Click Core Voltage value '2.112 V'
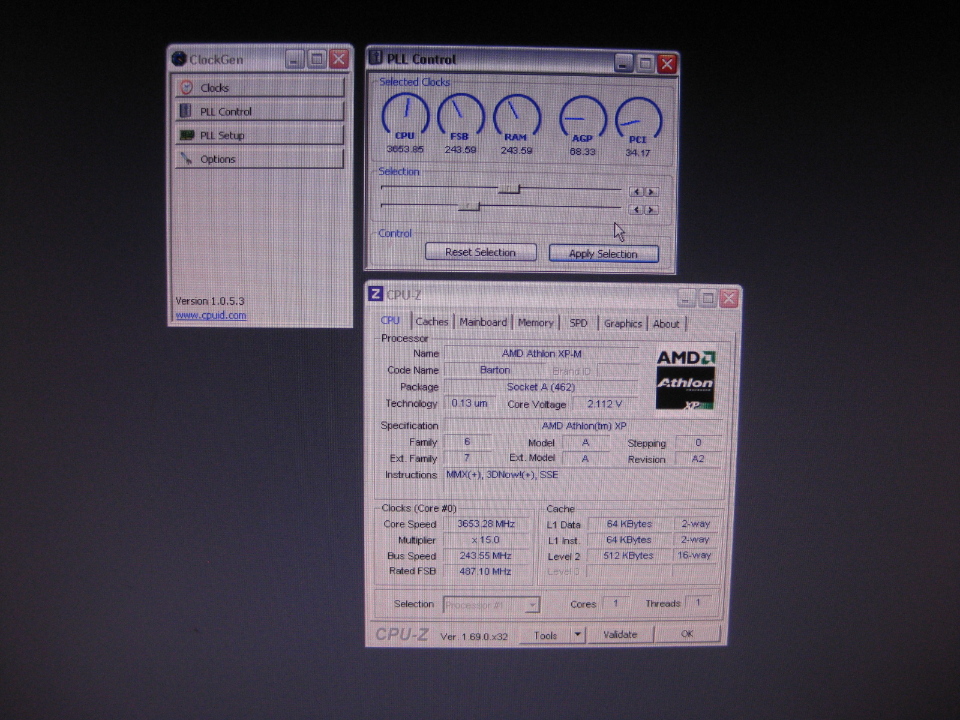Screen dimensions: 960x720 (x=605, y=404)
